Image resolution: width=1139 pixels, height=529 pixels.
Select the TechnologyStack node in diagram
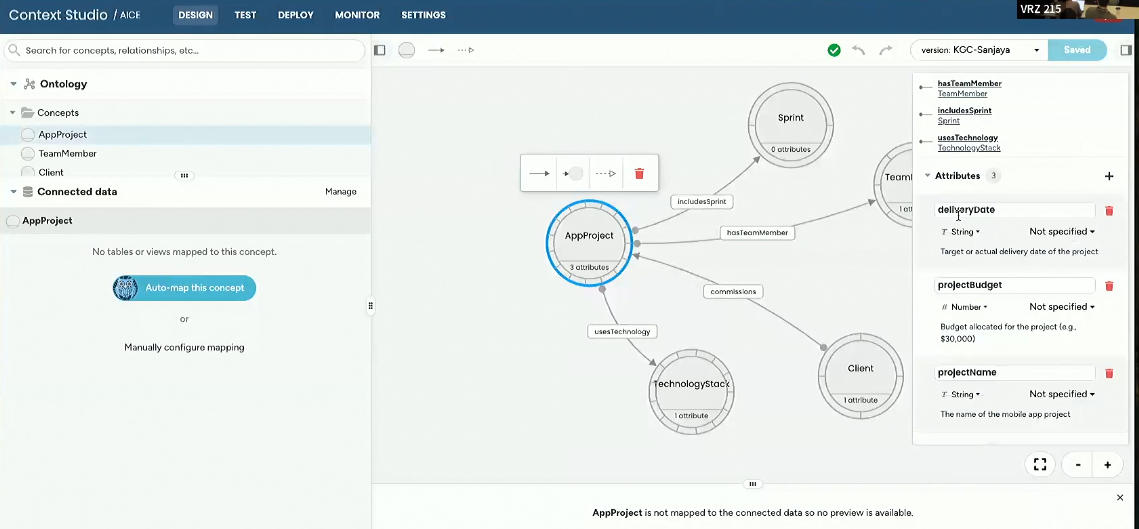(x=692, y=391)
